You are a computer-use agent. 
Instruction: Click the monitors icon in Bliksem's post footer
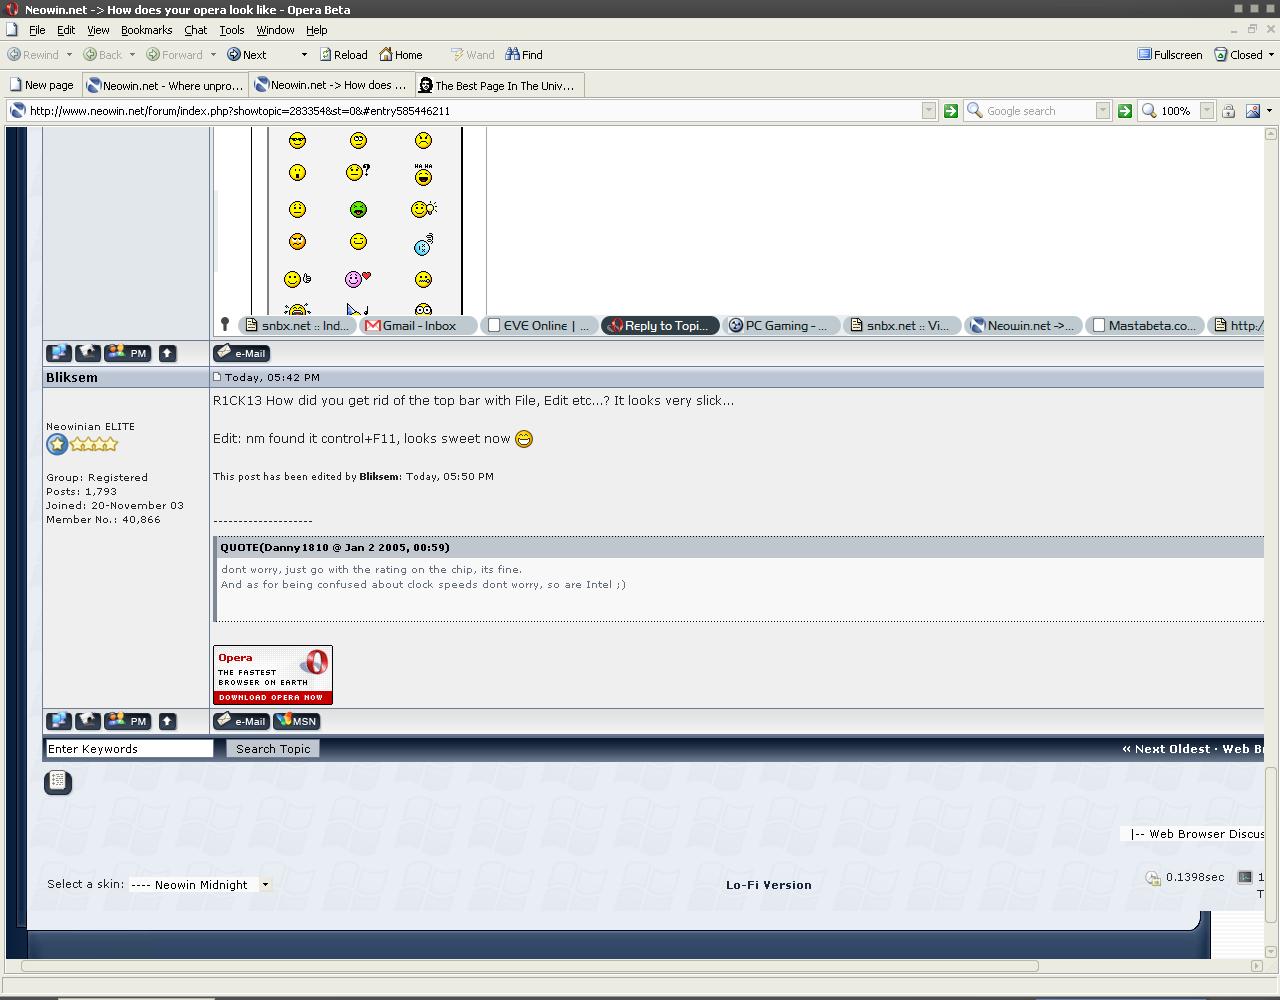(59, 721)
